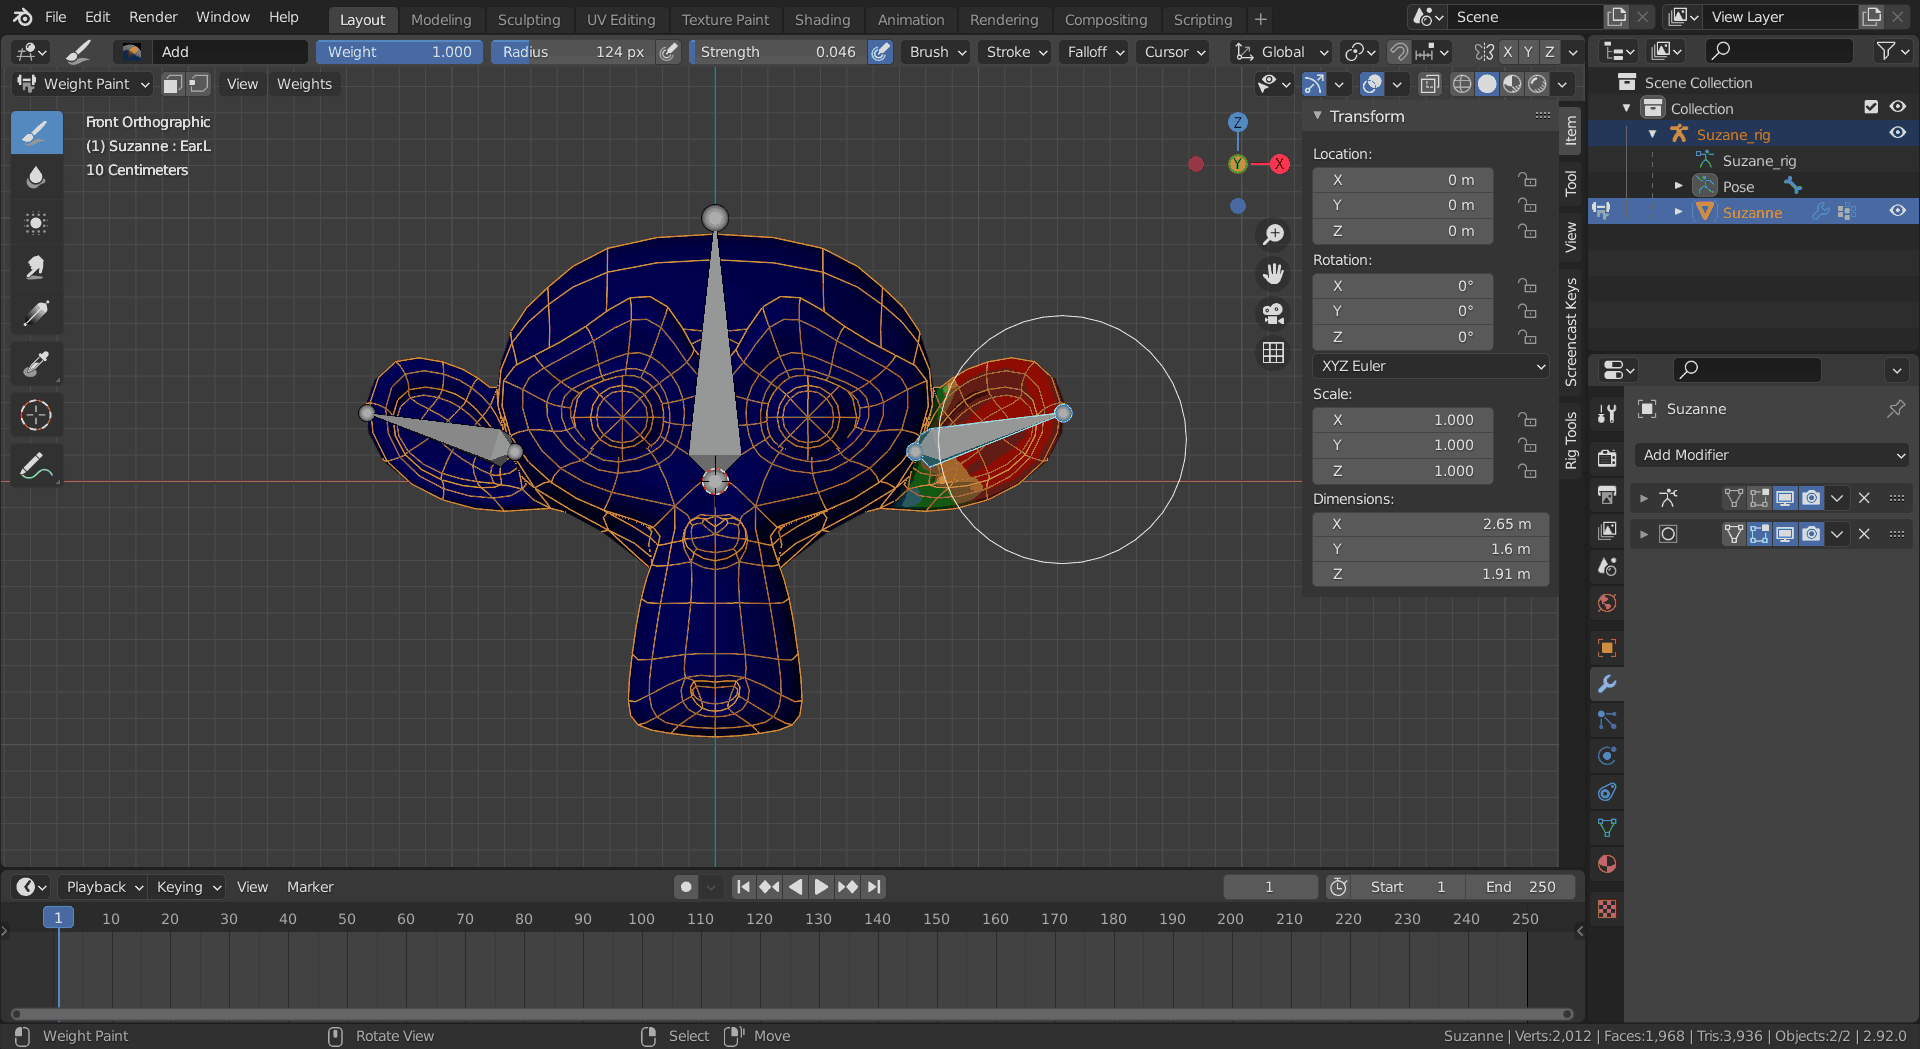Open the View Layer properties tab
Screen dimensions: 1920x1049
1607,530
